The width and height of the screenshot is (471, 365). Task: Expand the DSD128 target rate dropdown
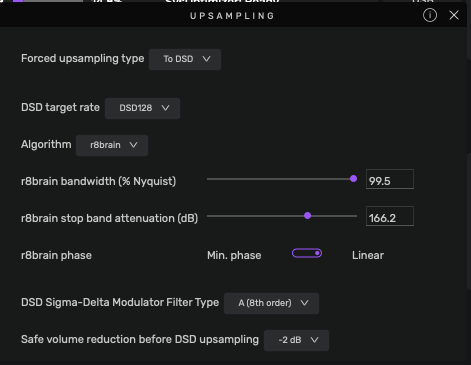[142, 108]
